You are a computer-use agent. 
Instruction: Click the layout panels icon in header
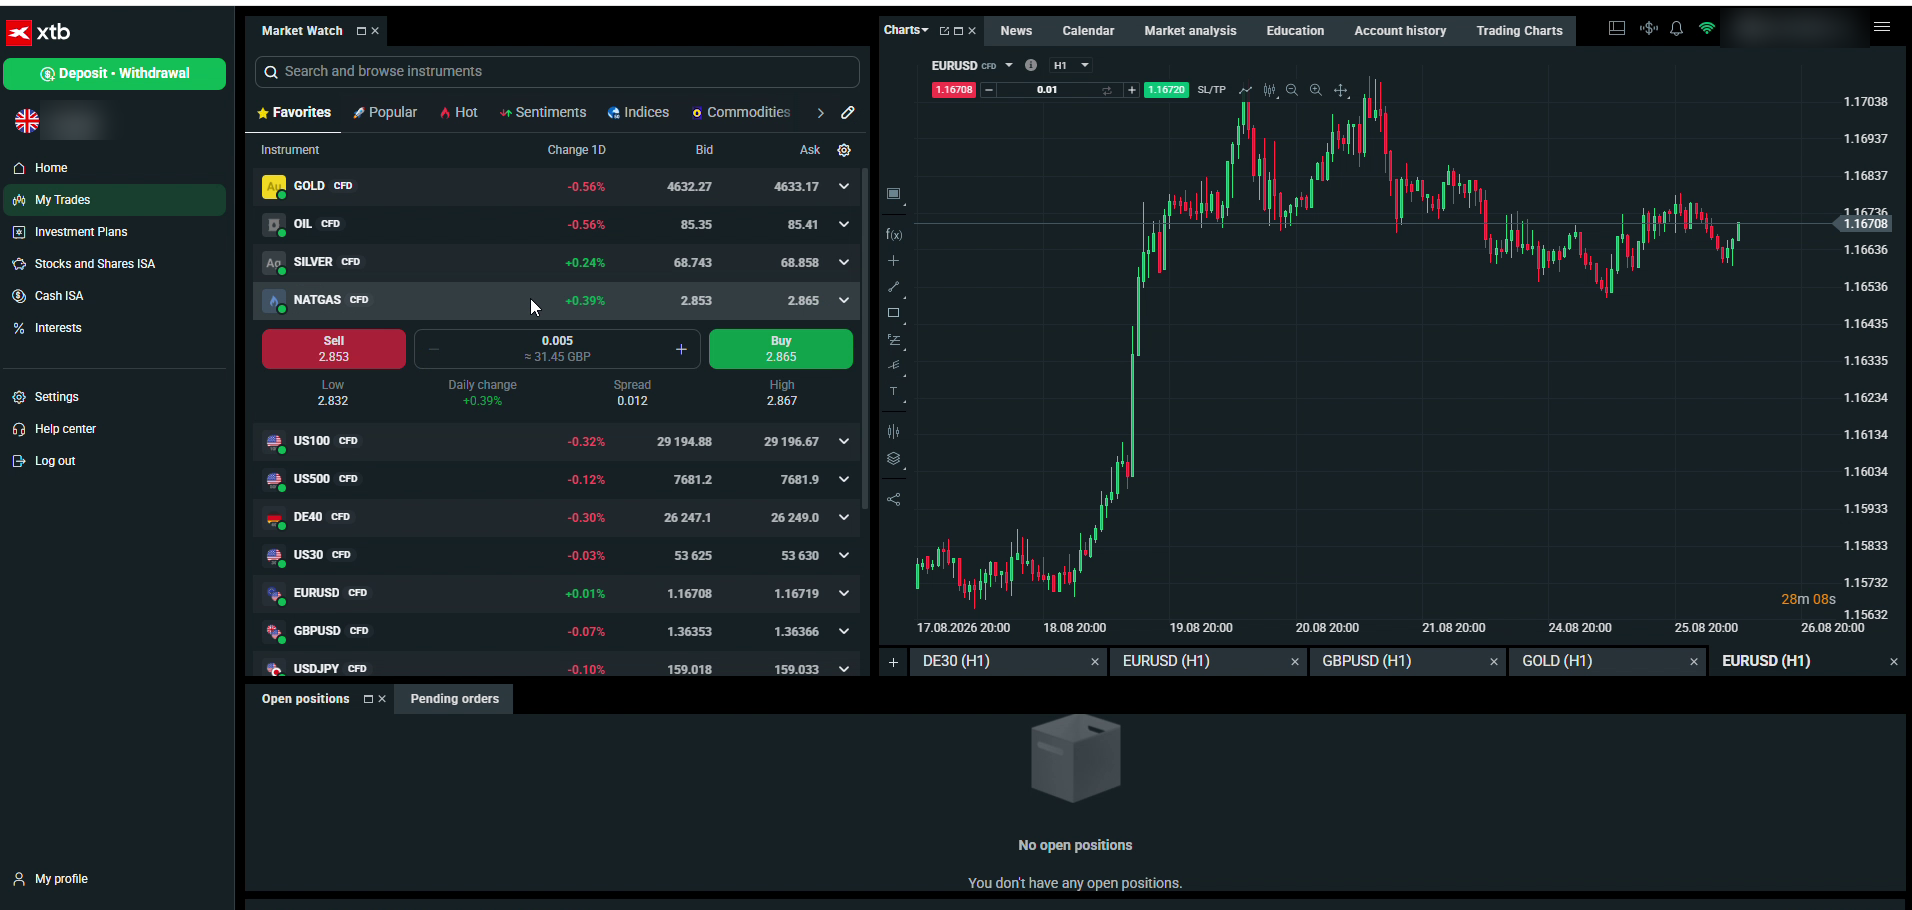click(1617, 29)
